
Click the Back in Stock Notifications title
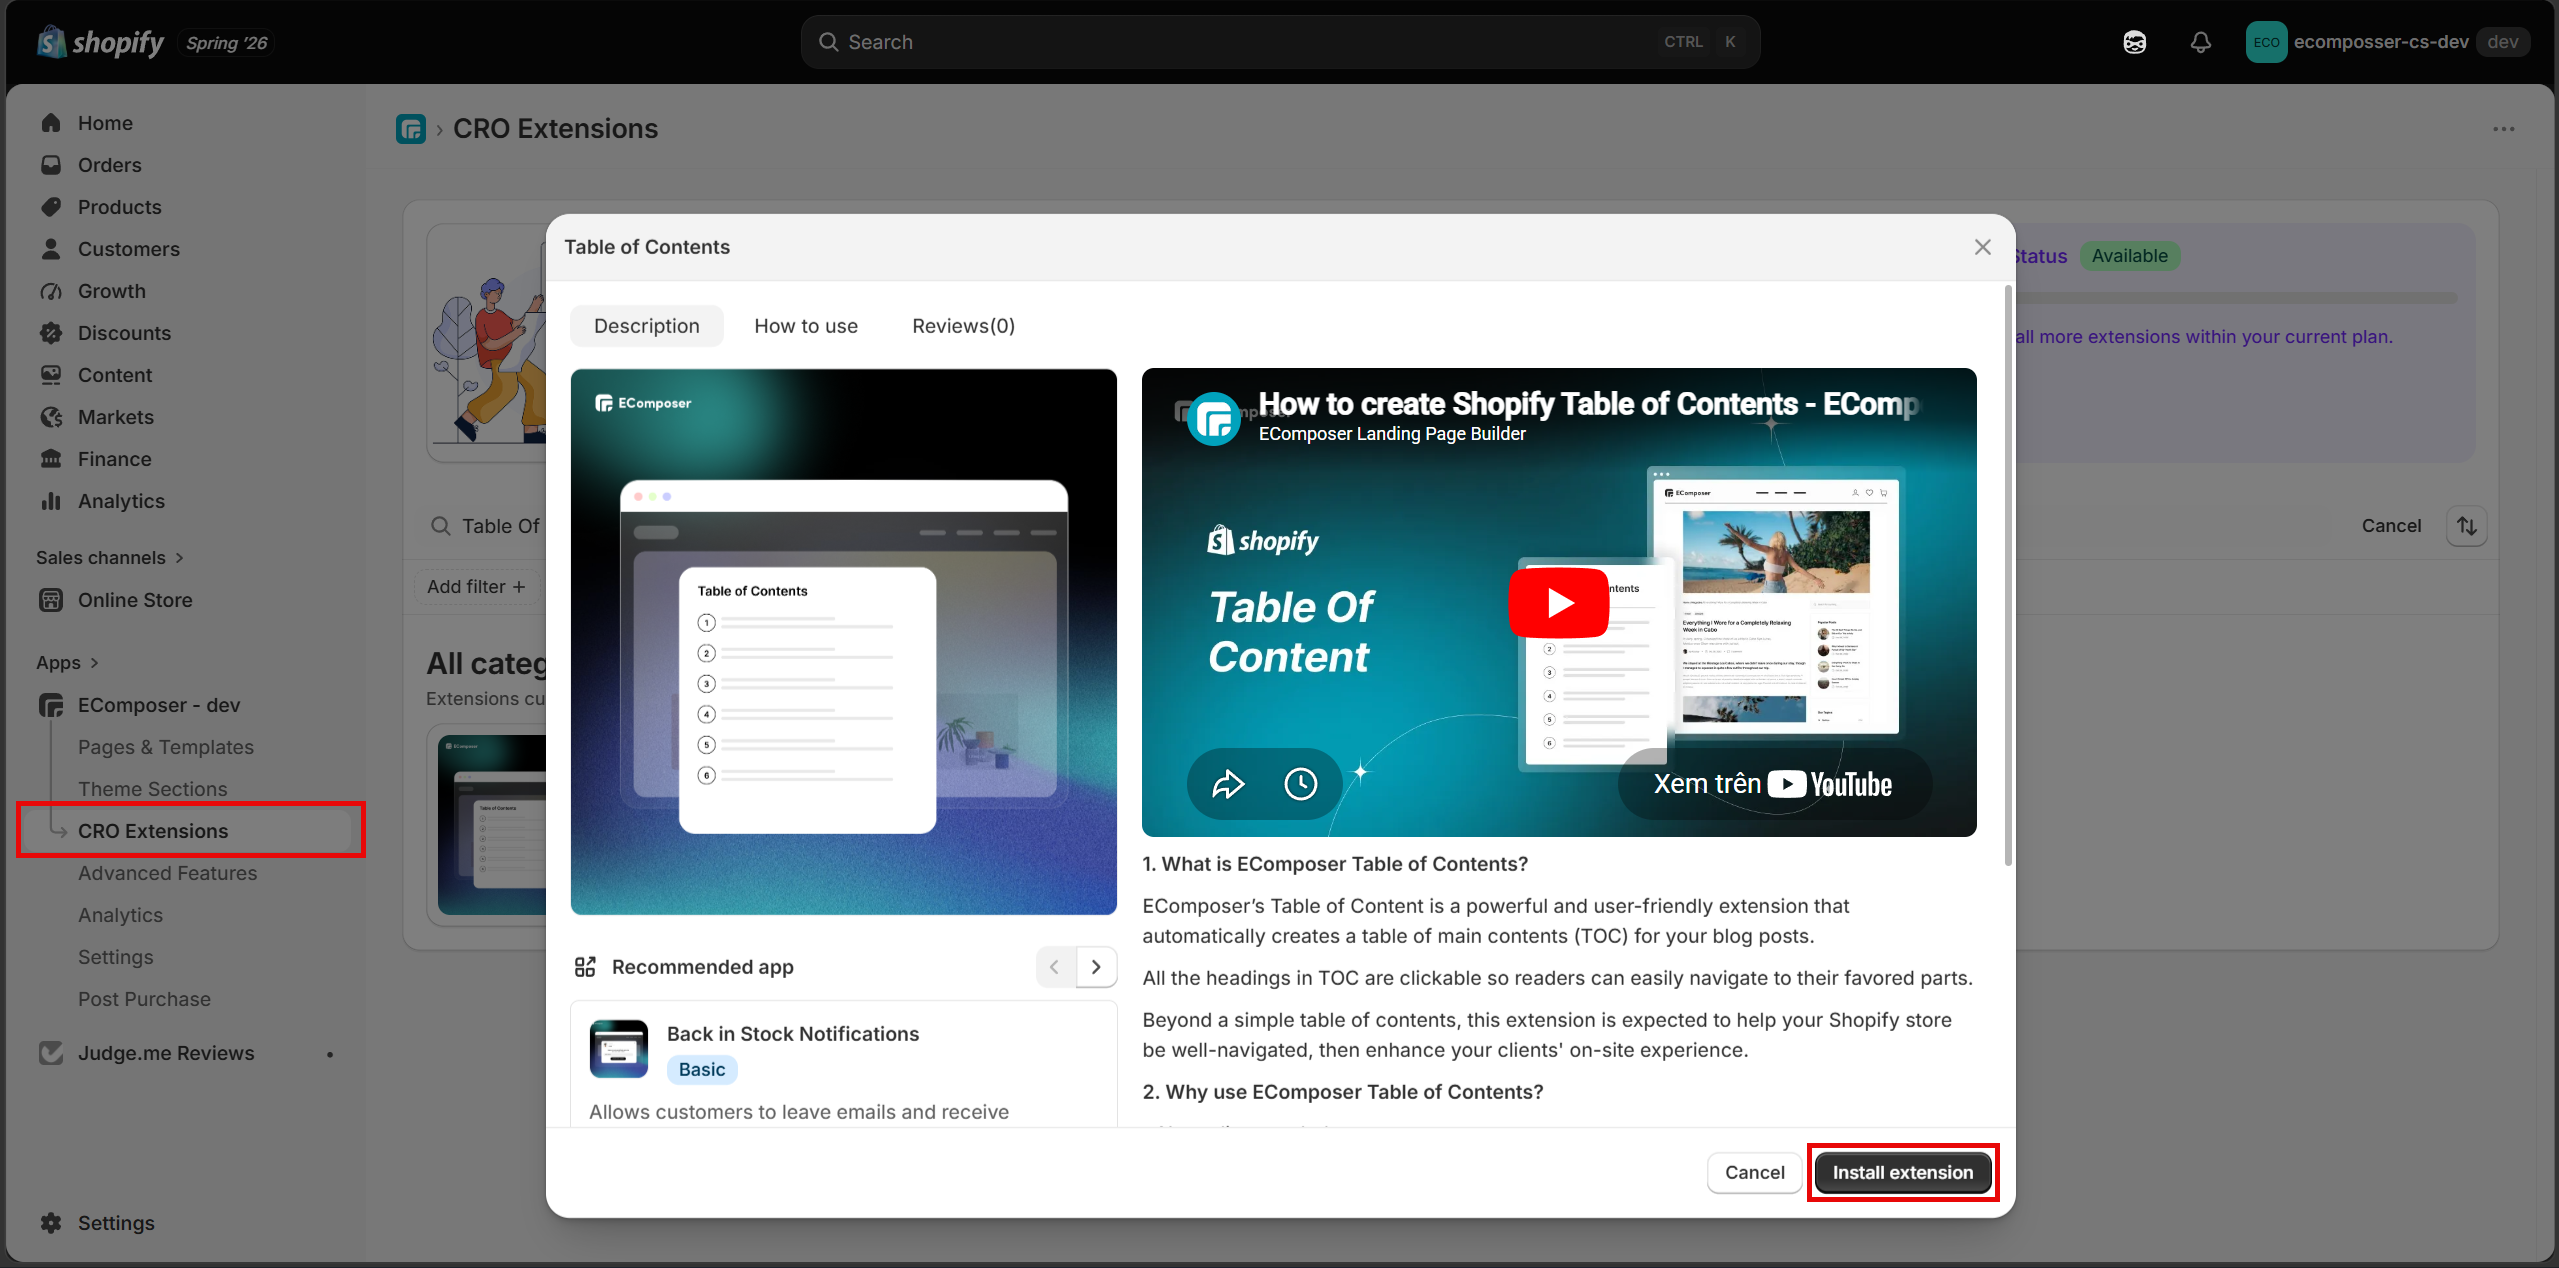793,1034
